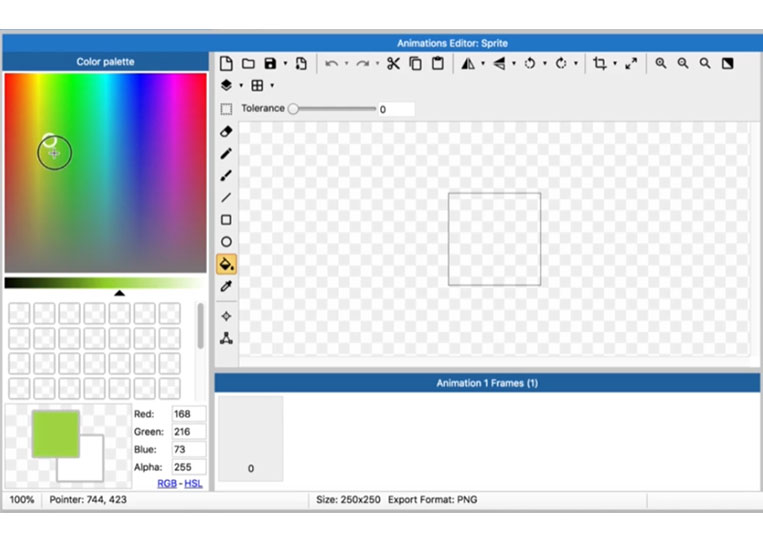Switch to HSL color mode link
Image resolution: width=763 pixels, height=541 pixels.
pyautogui.click(x=193, y=484)
